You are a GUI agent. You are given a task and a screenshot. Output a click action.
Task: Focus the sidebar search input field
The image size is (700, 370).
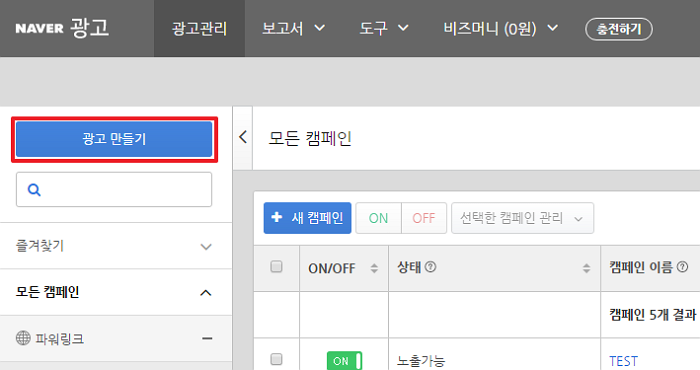click(x=114, y=190)
